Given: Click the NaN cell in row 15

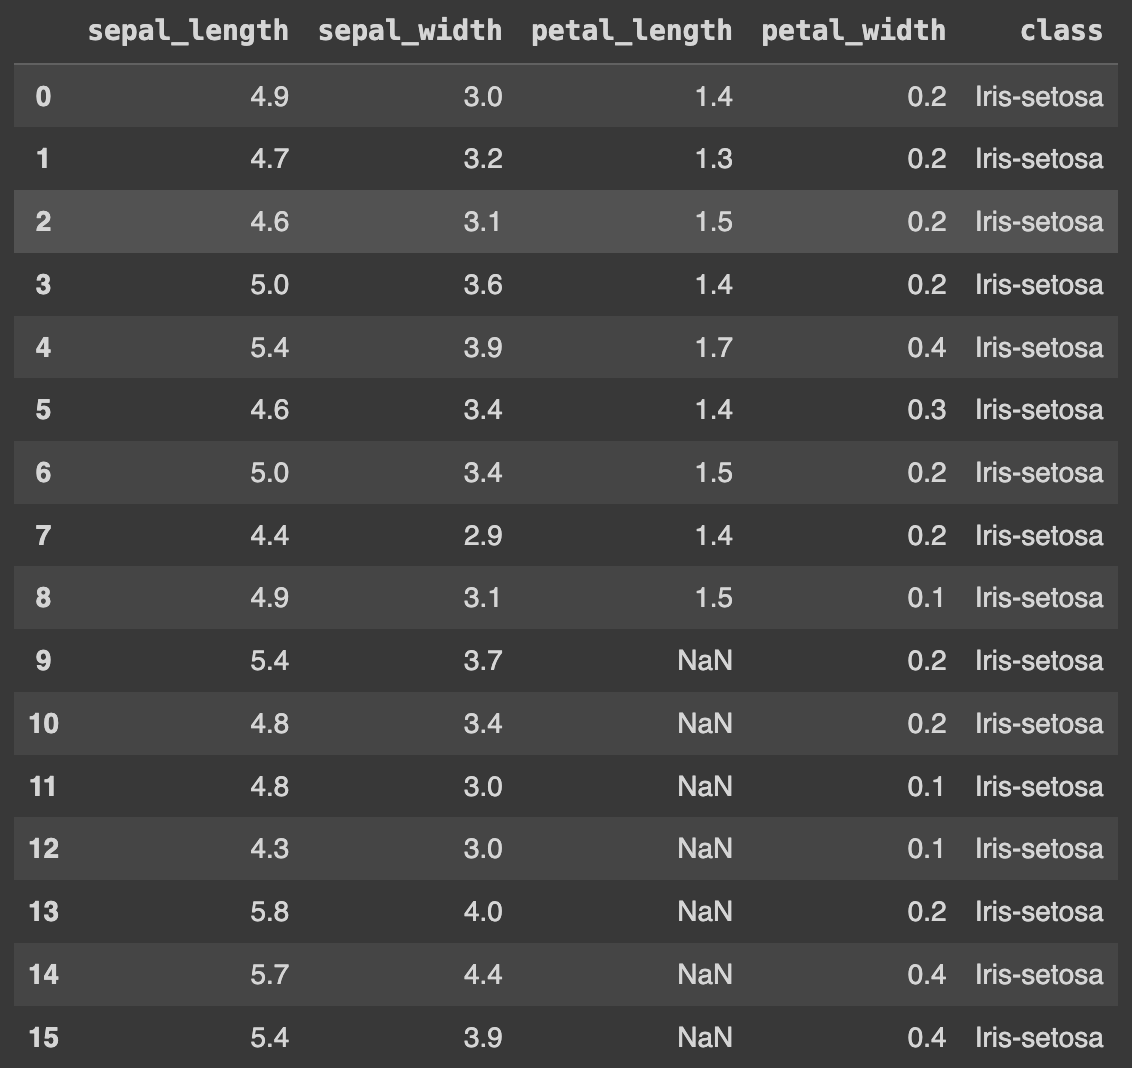Looking at the screenshot, I should point(705,1038).
